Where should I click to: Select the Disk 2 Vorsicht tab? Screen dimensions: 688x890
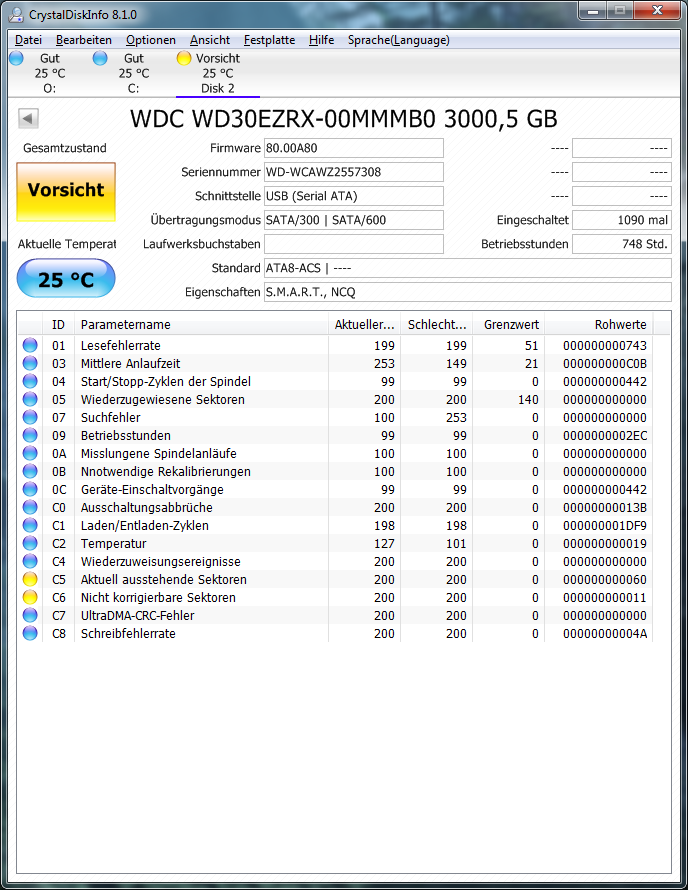pos(218,73)
